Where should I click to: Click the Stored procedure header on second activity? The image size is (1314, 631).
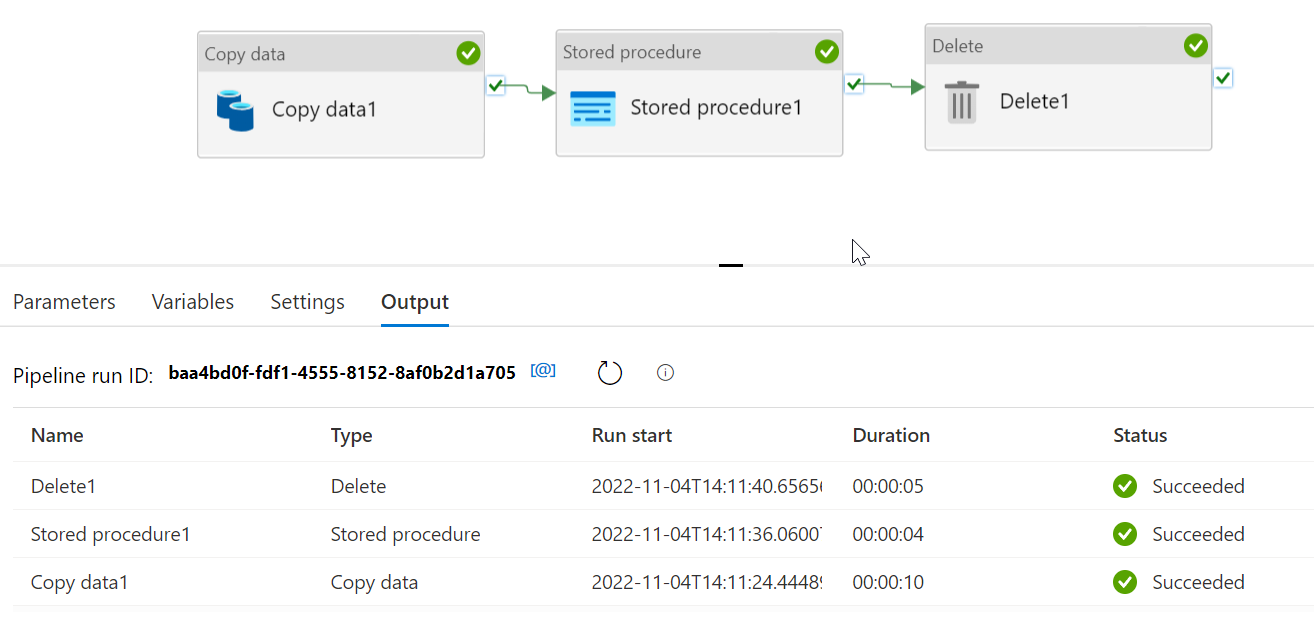[x=632, y=52]
